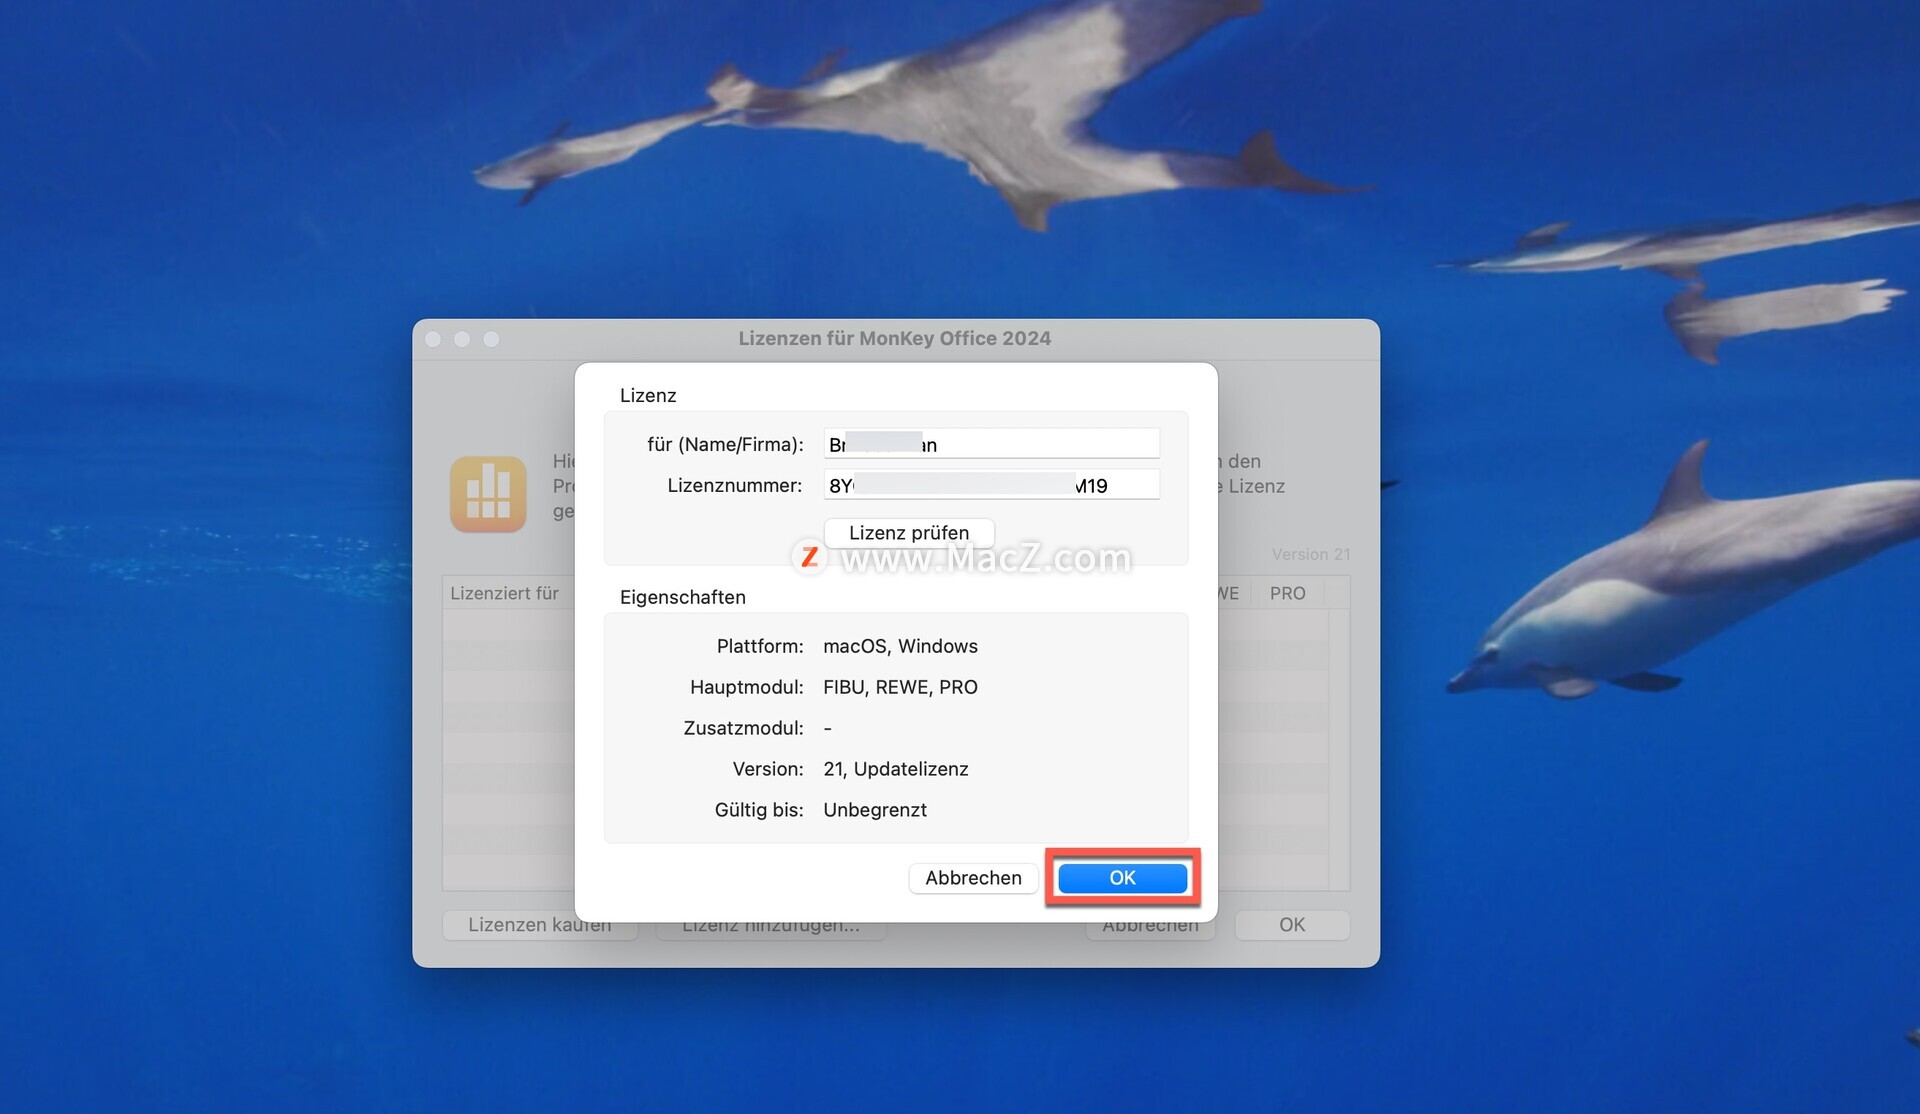Screen dimensions: 1920x1114
Task: Click the Hauptmodul: label
Action: (747, 687)
